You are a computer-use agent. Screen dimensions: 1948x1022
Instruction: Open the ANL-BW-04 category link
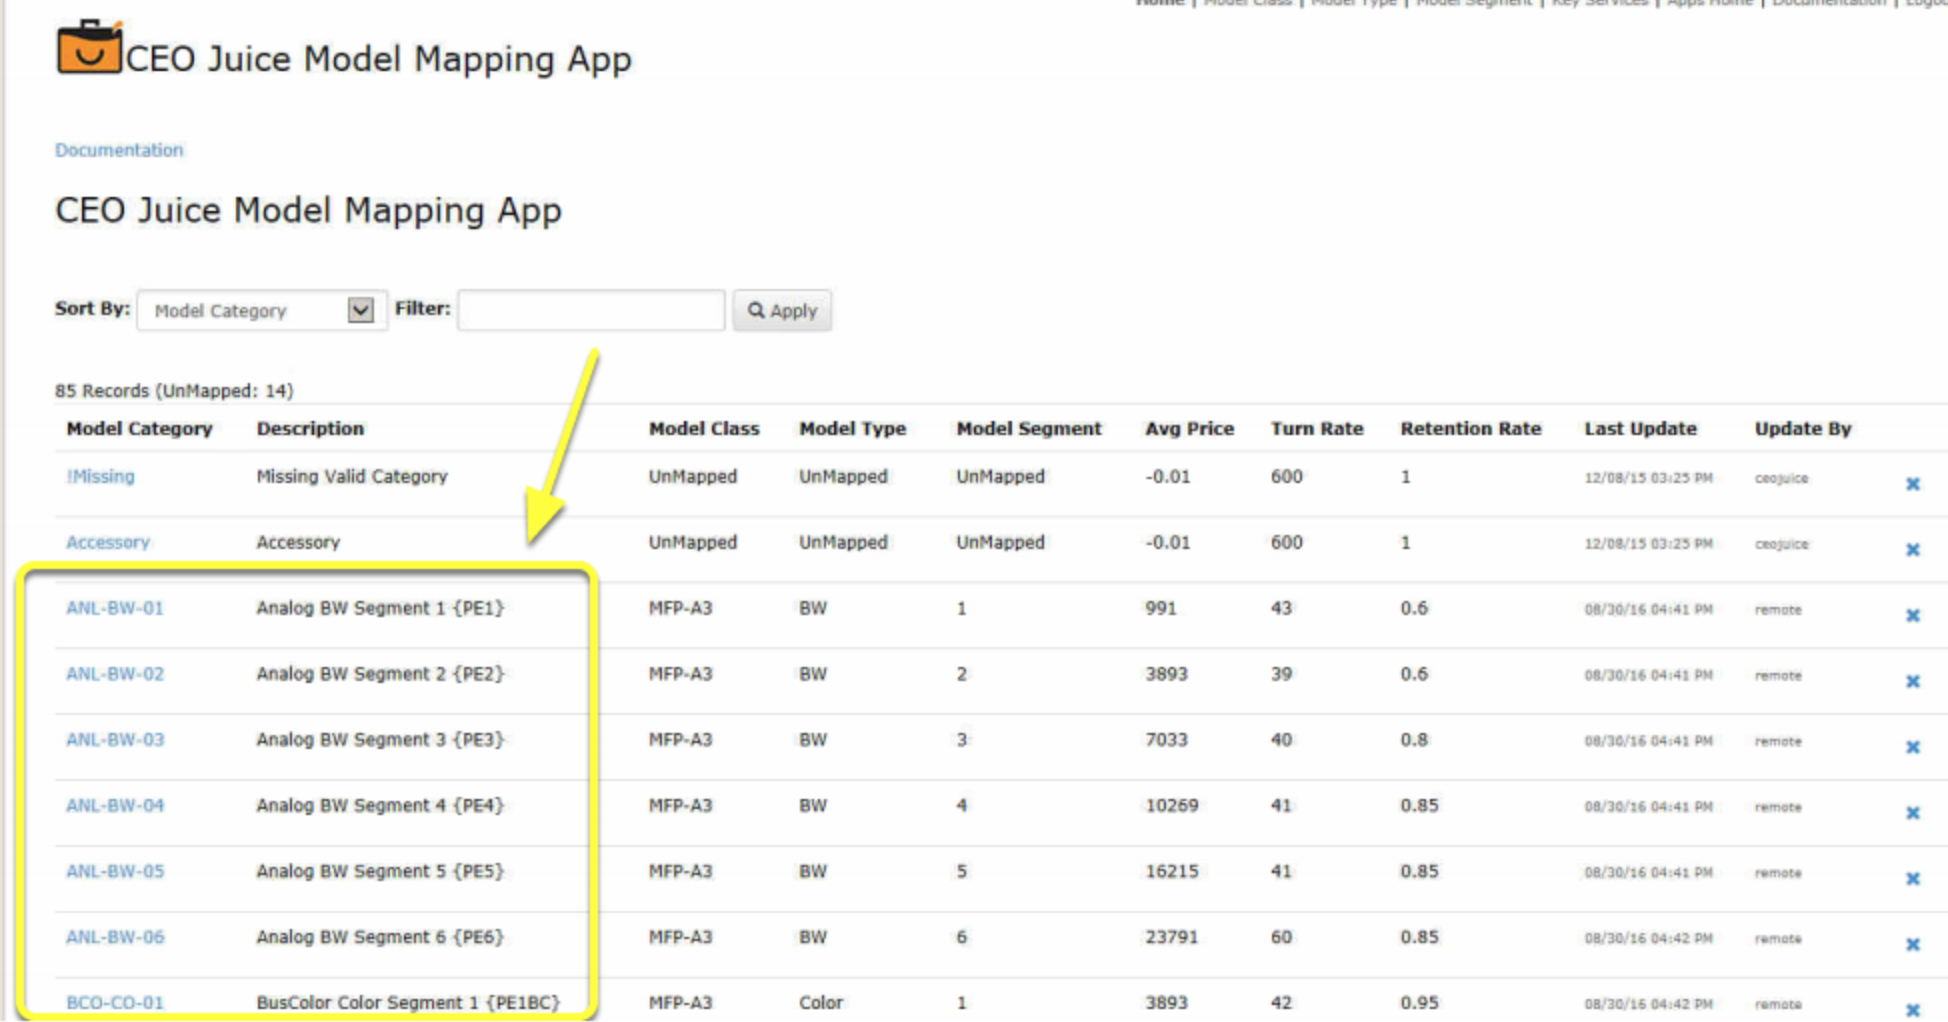[x=115, y=805]
